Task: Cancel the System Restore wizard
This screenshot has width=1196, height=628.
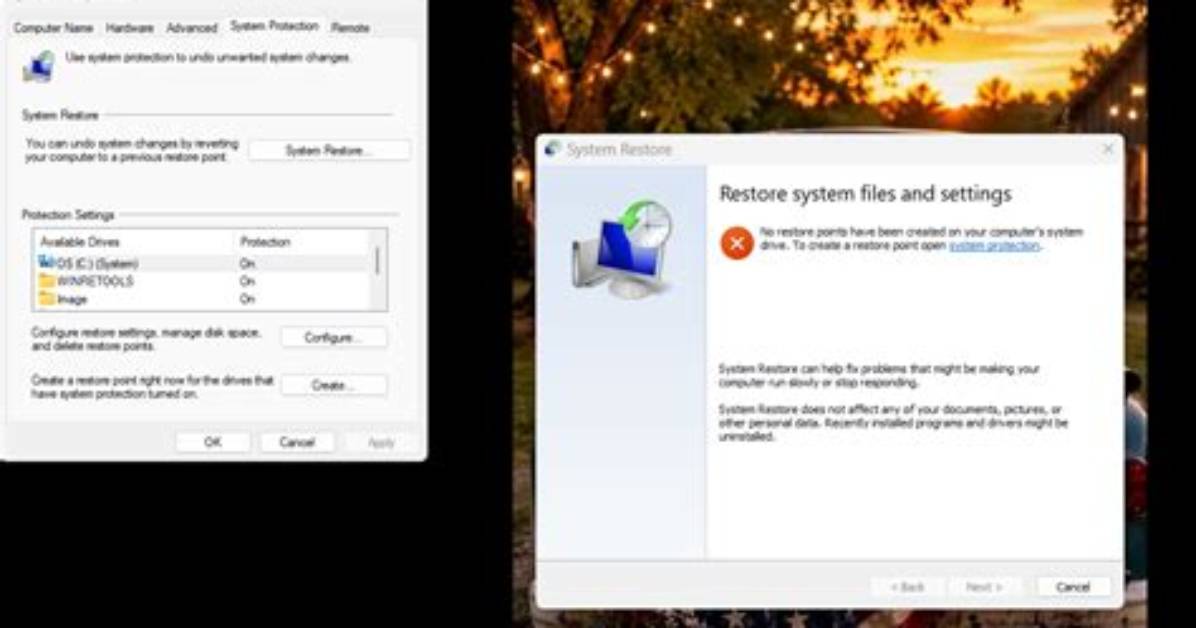Action: (x=1072, y=587)
